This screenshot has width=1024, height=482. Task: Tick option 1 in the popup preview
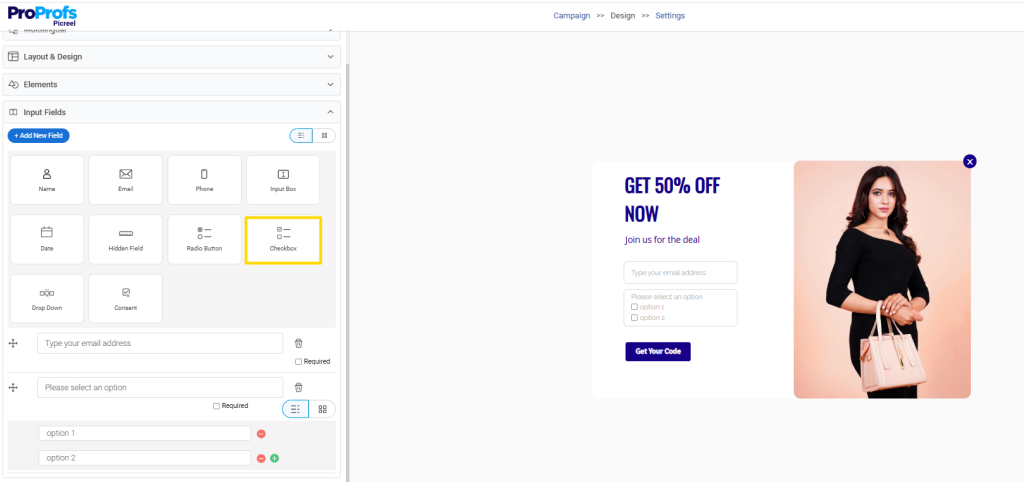[x=634, y=307]
